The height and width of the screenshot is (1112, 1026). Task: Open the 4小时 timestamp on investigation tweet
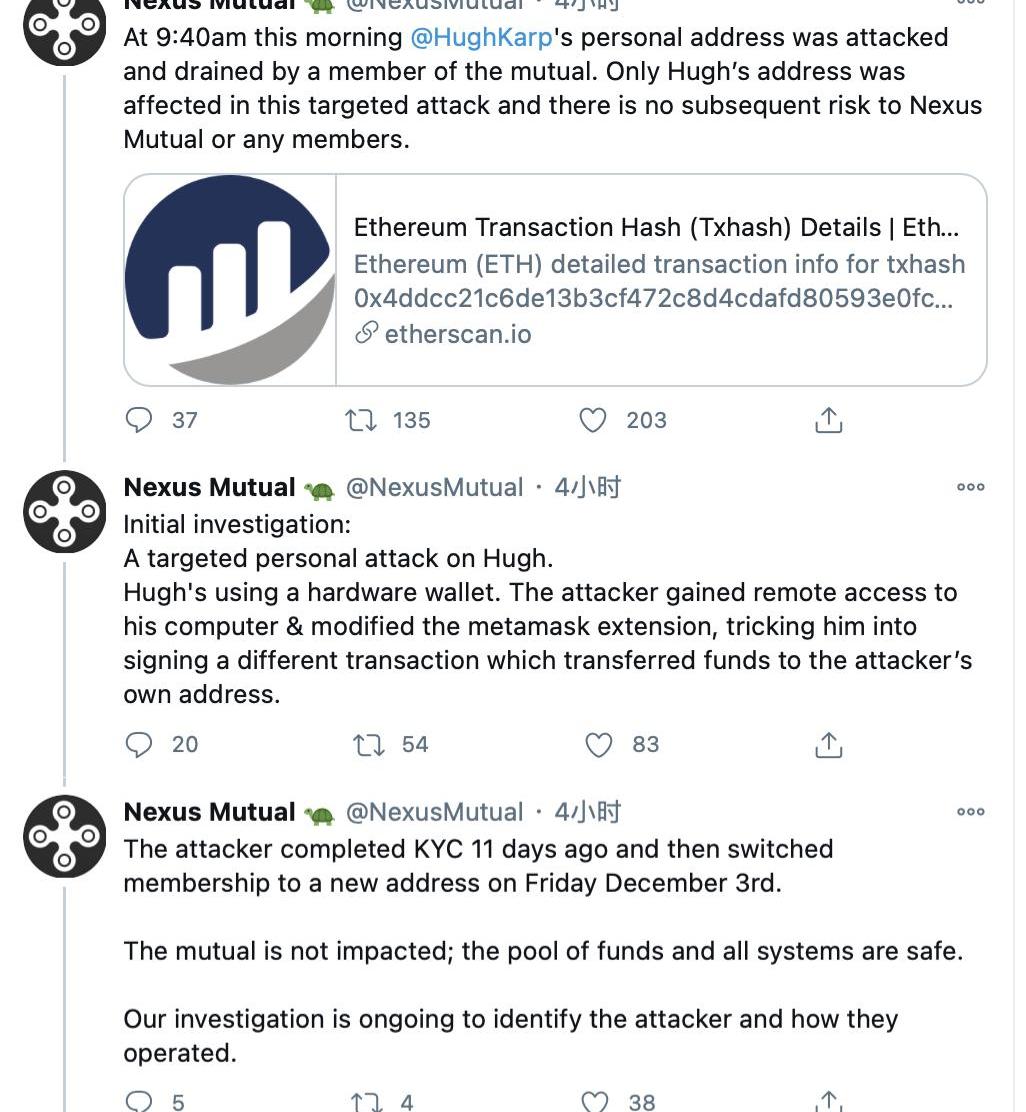588,487
